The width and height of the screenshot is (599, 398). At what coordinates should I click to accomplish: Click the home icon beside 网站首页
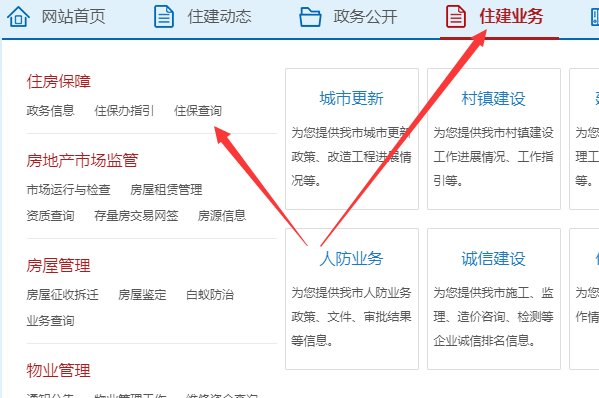point(18,17)
